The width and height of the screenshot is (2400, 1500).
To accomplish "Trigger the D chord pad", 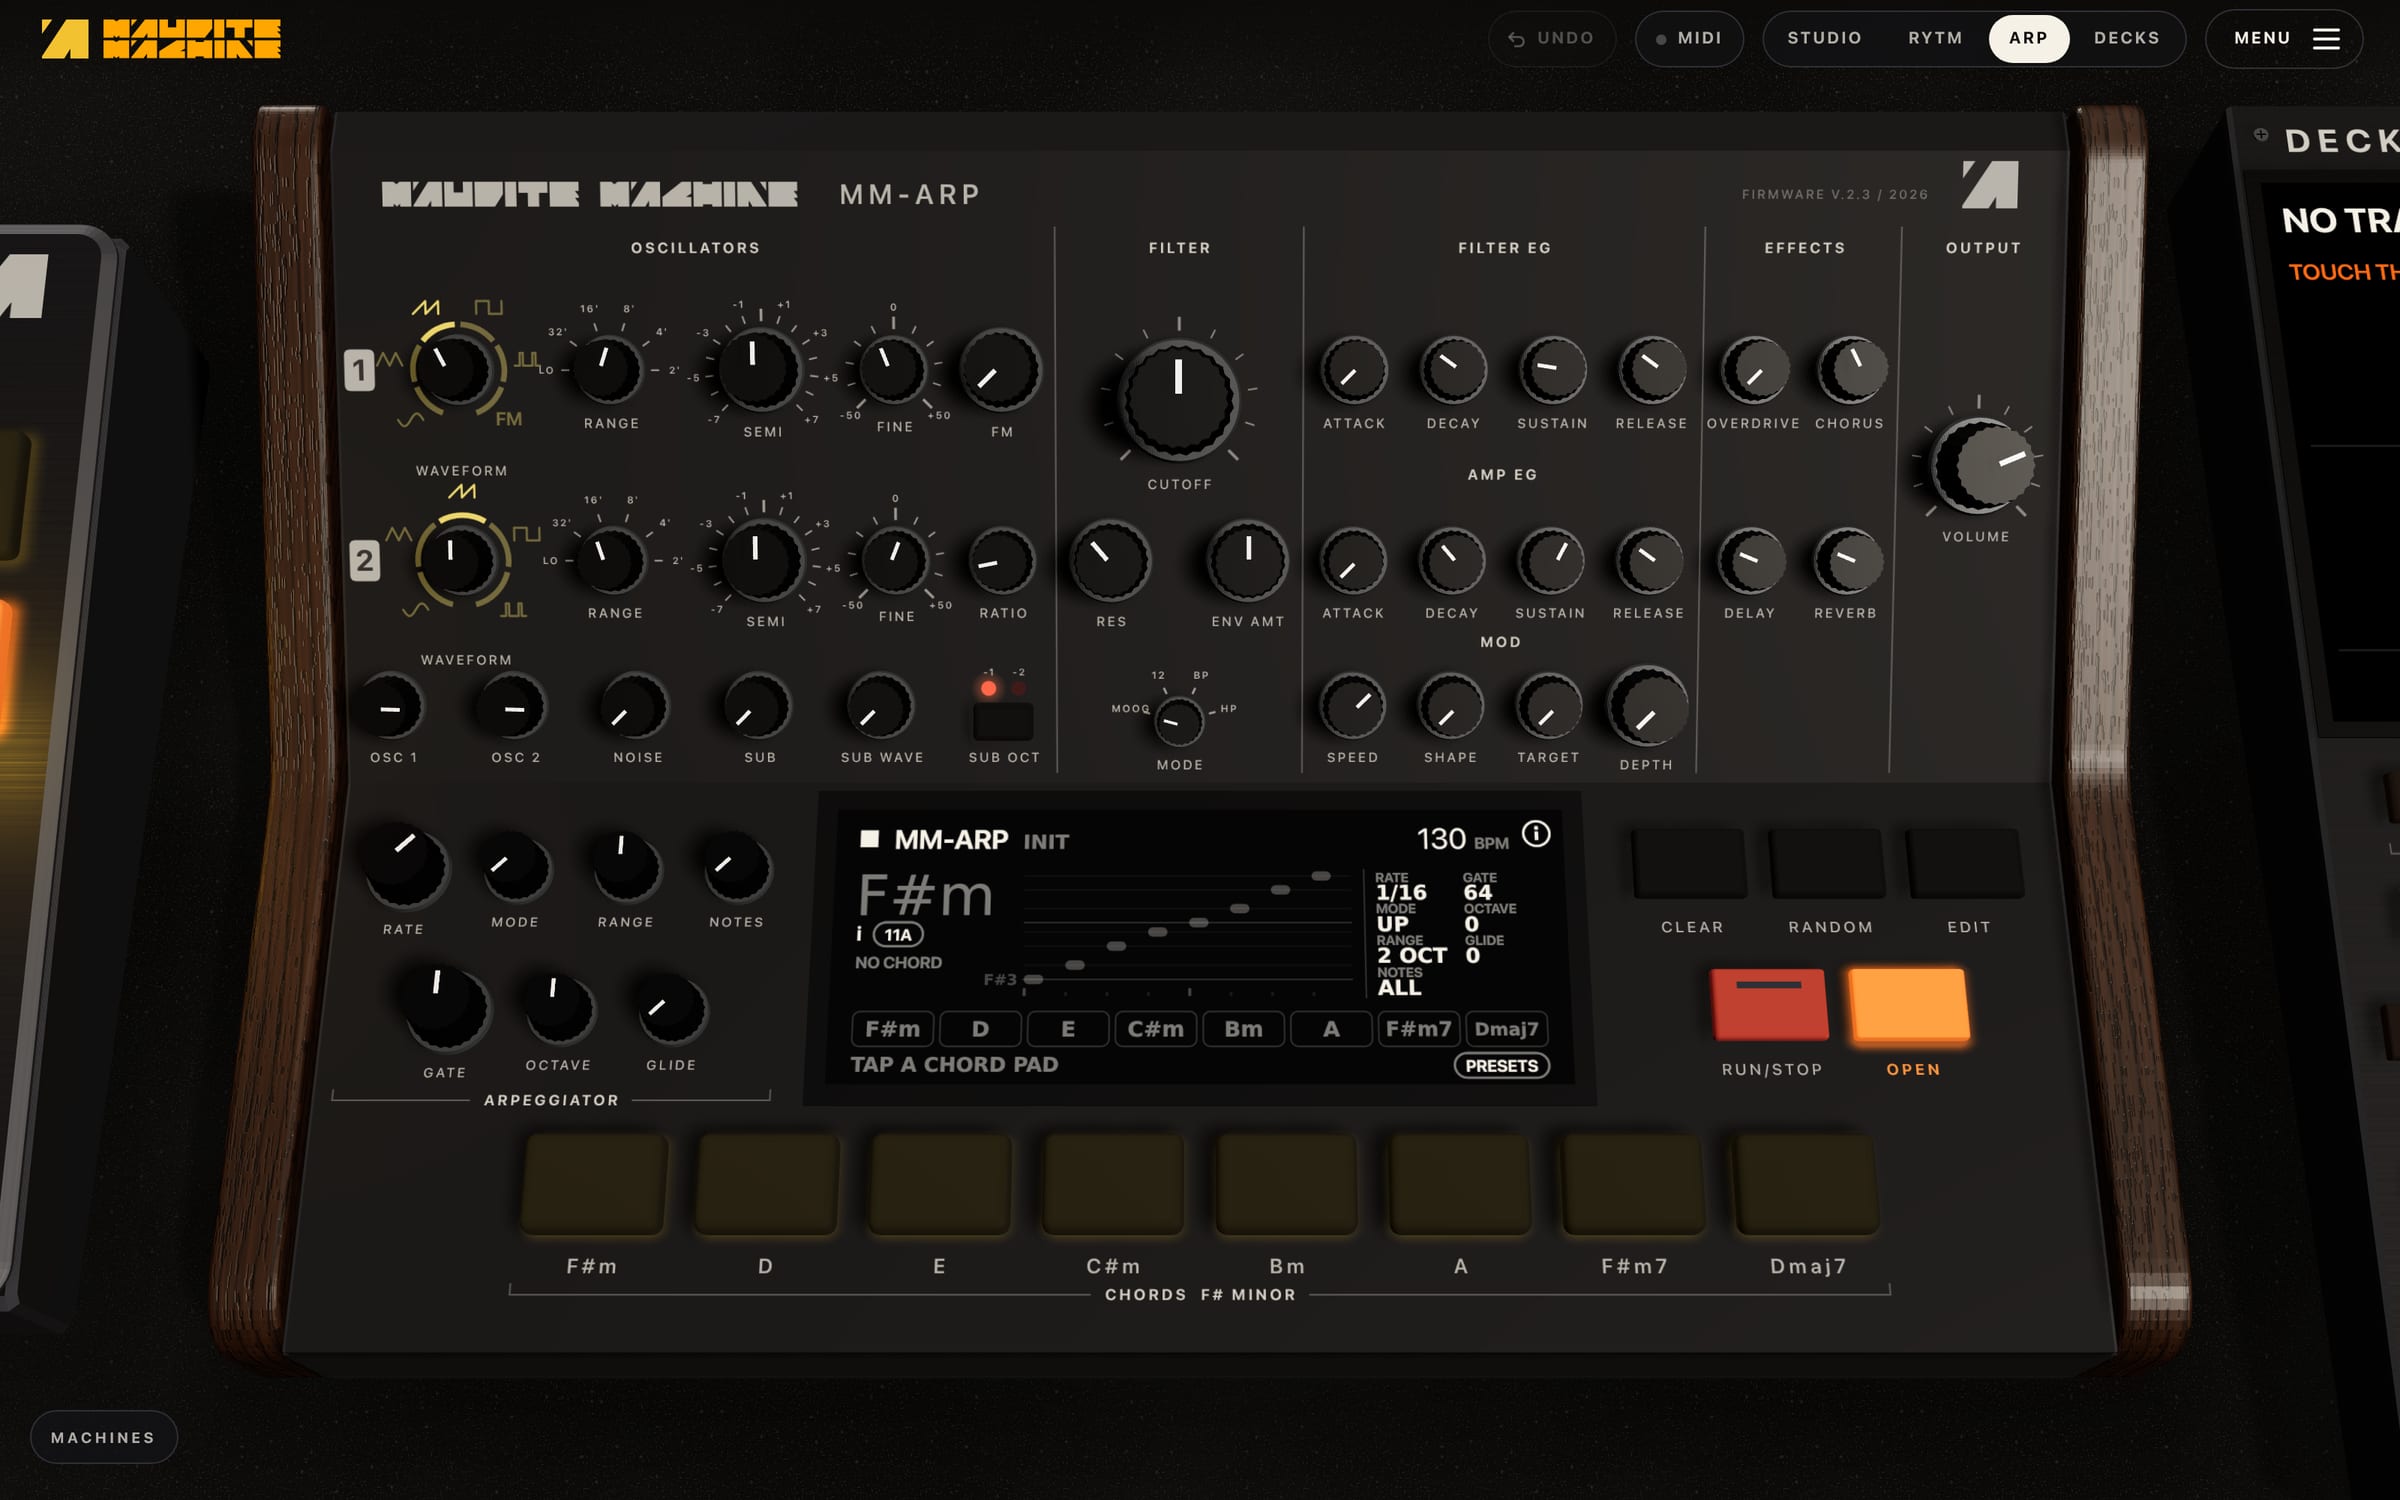I will tap(767, 1184).
